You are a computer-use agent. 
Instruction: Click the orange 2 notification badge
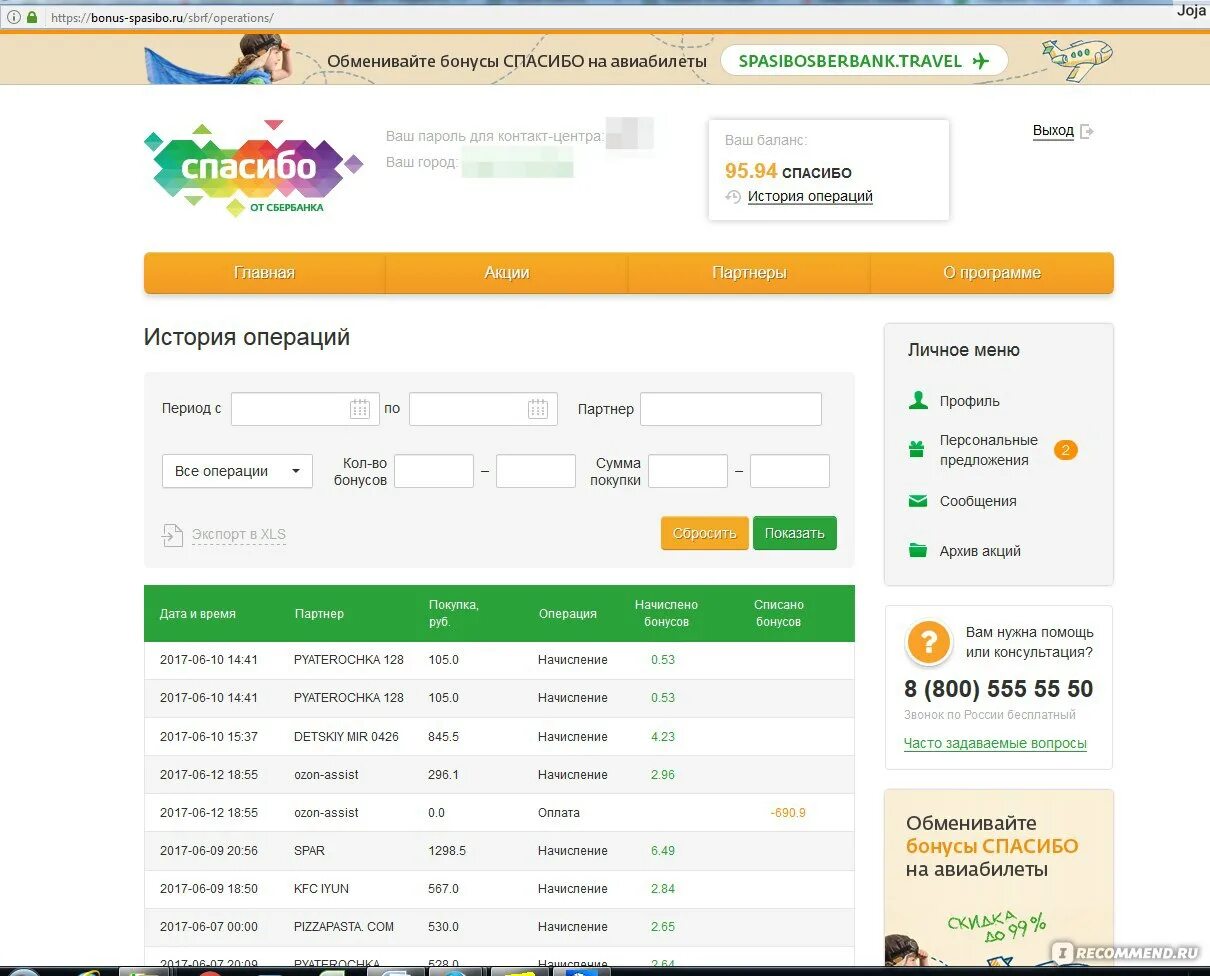click(1065, 450)
